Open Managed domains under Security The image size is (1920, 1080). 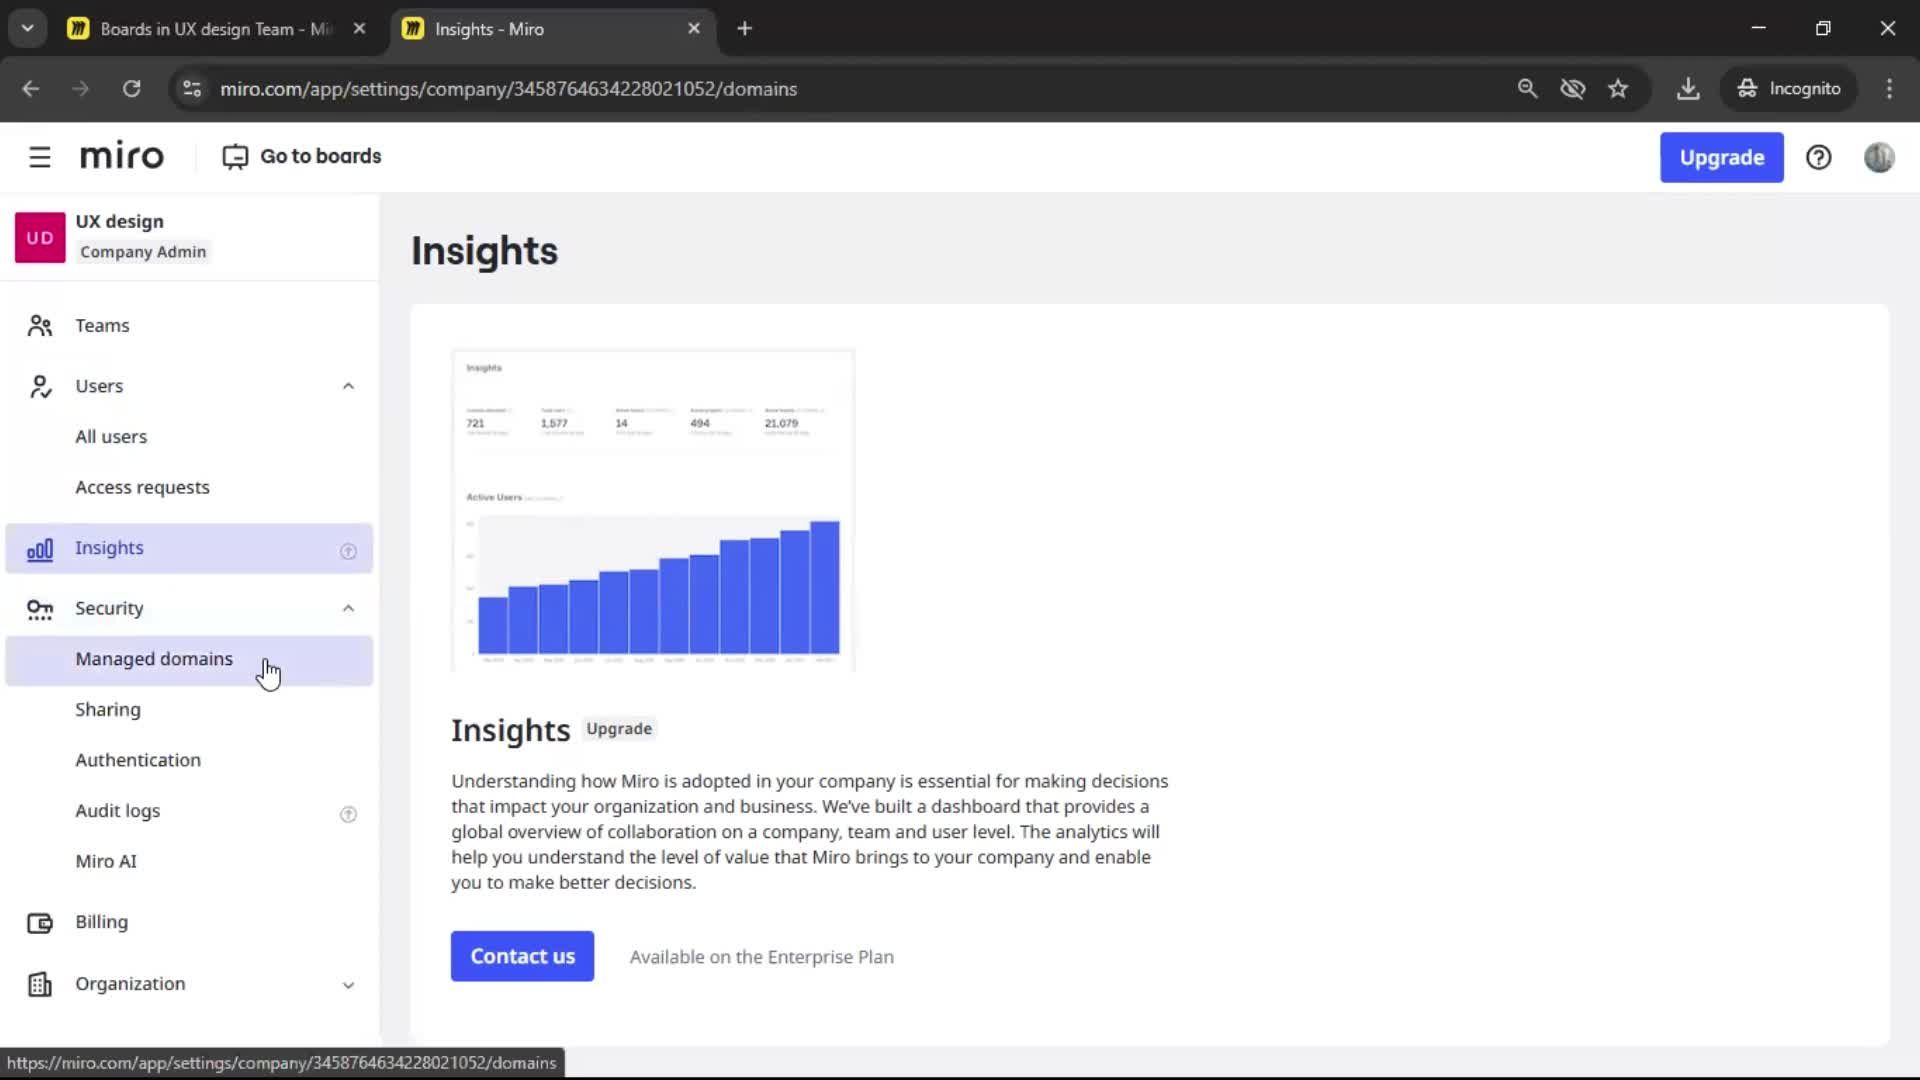point(189,660)
